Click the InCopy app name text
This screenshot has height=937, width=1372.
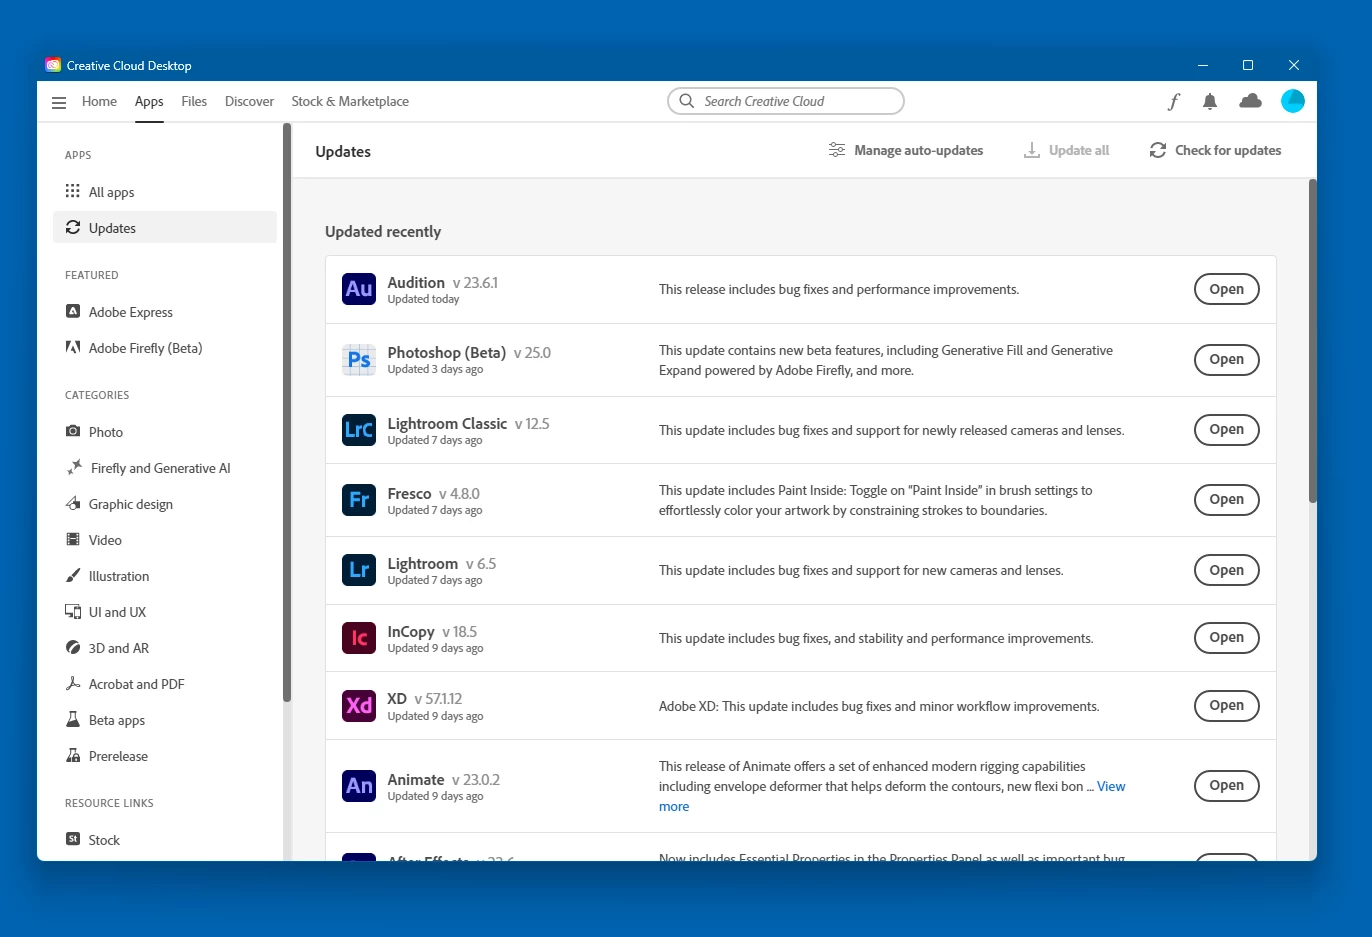pyautogui.click(x=411, y=632)
